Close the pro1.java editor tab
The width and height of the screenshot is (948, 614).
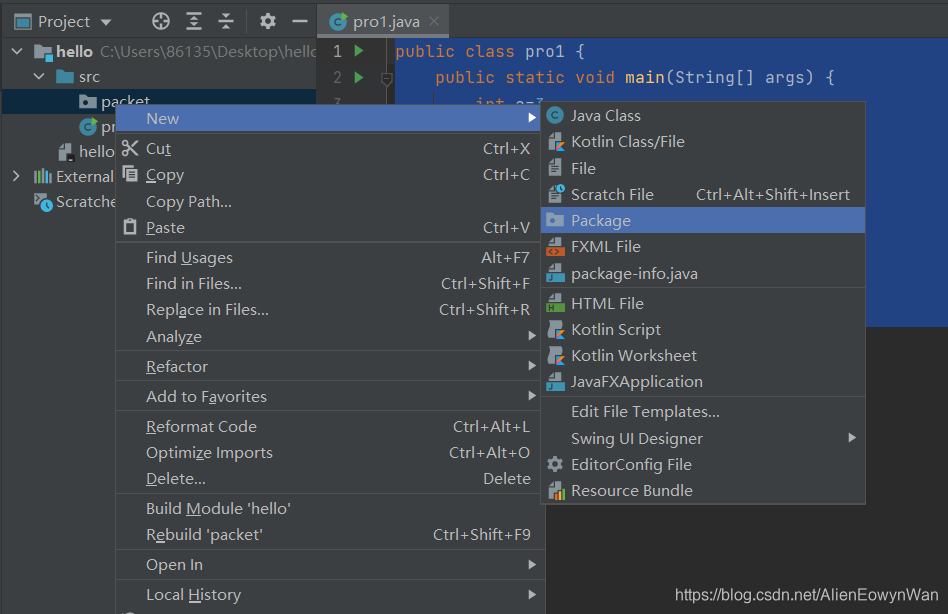click(433, 21)
